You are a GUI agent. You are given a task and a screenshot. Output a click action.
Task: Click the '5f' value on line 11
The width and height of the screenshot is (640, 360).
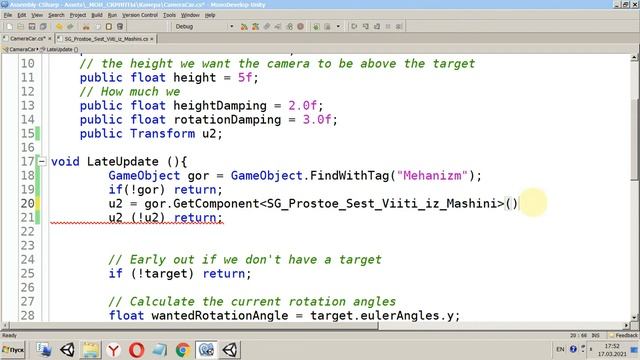coord(245,78)
